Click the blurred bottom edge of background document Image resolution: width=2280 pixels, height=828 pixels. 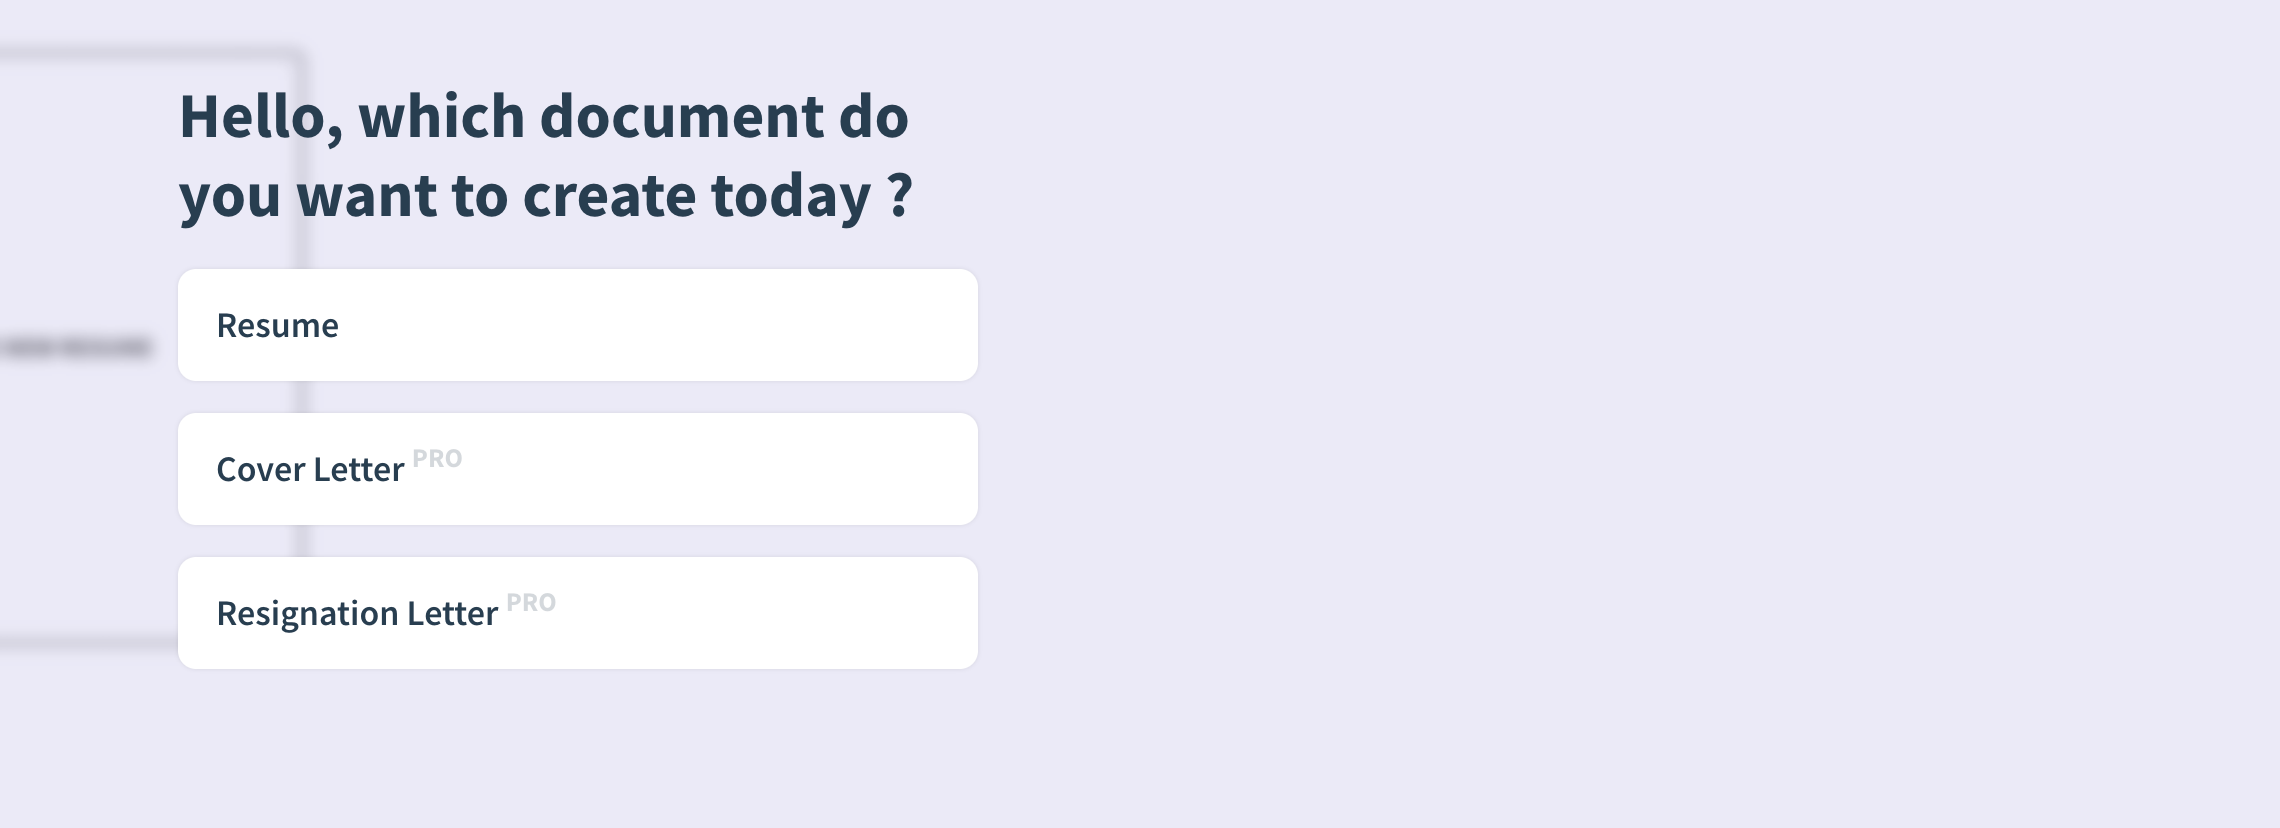tap(88, 642)
